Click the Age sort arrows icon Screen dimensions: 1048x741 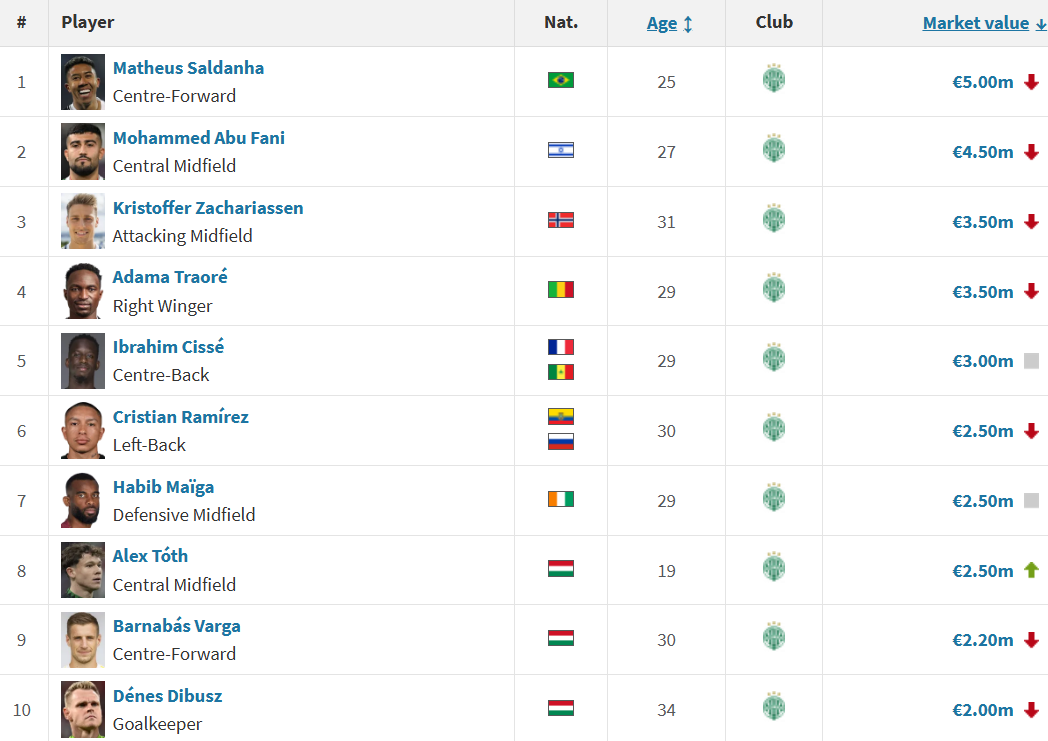[x=688, y=24]
